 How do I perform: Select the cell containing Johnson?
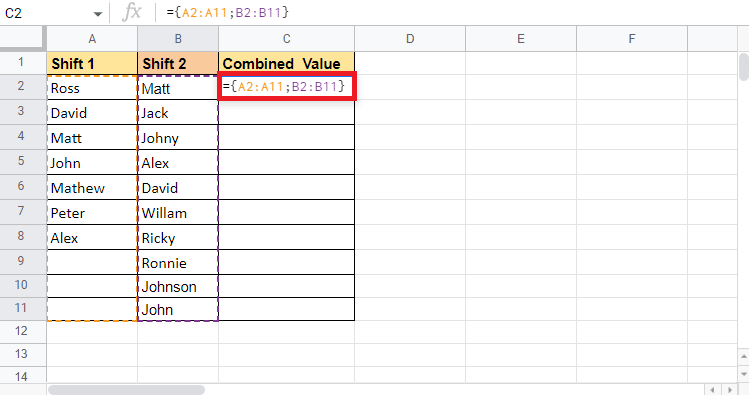(x=178, y=286)
